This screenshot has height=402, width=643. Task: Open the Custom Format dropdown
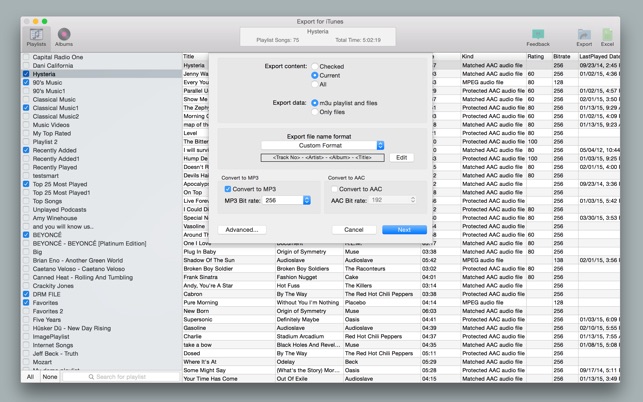pyautogui.click(x=323, y=146)
